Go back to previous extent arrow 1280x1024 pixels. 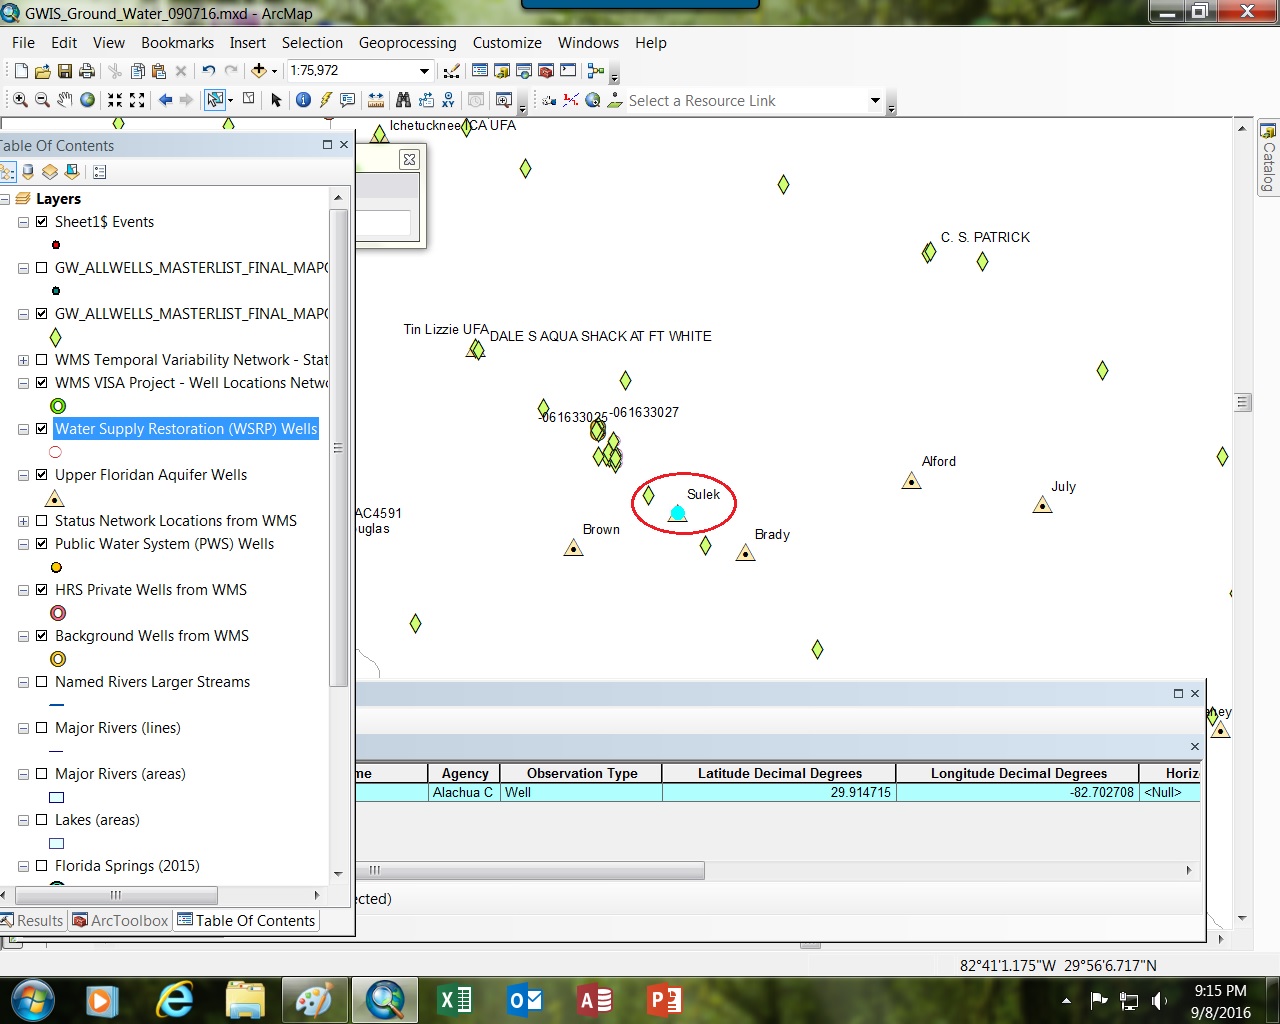[166, 100]
